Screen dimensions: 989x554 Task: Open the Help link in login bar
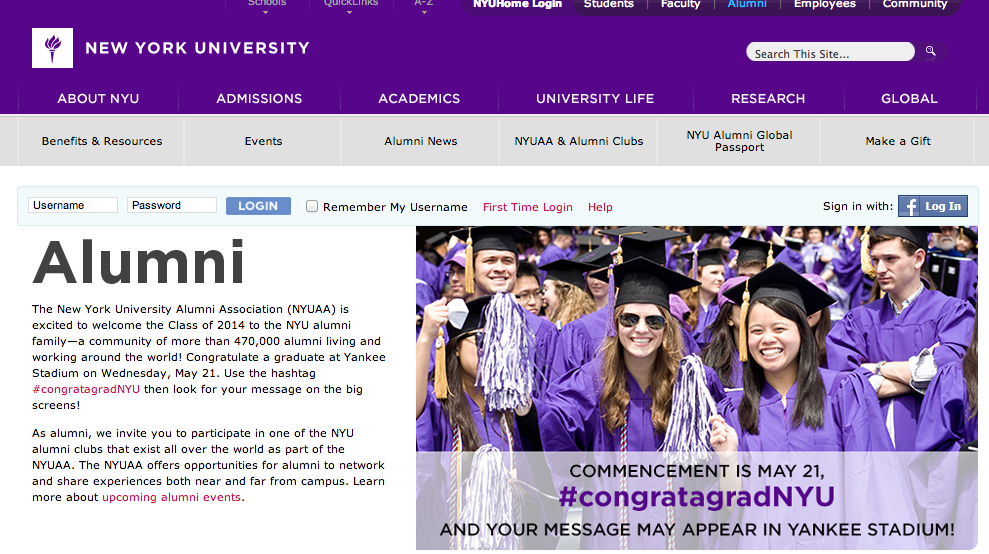600,207
